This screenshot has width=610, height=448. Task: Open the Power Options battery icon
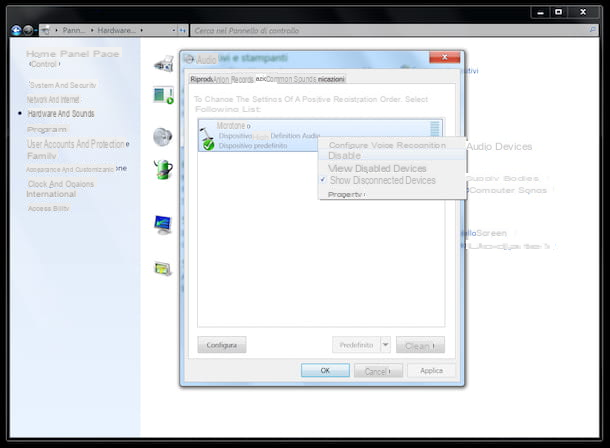[163, 170]
